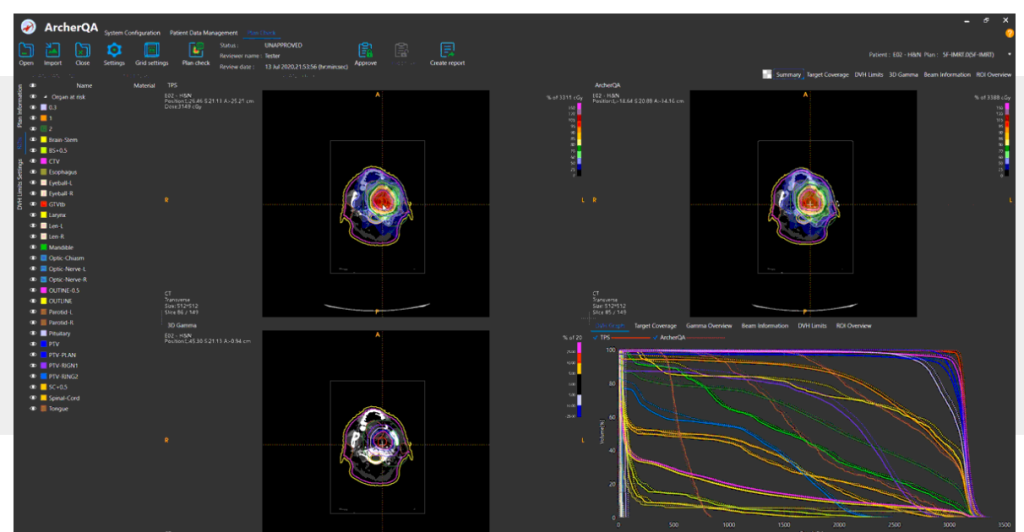This screenshot has height=532, width=1024.
Task: Click the Close plan folder icon
Action: click(82, 50)
